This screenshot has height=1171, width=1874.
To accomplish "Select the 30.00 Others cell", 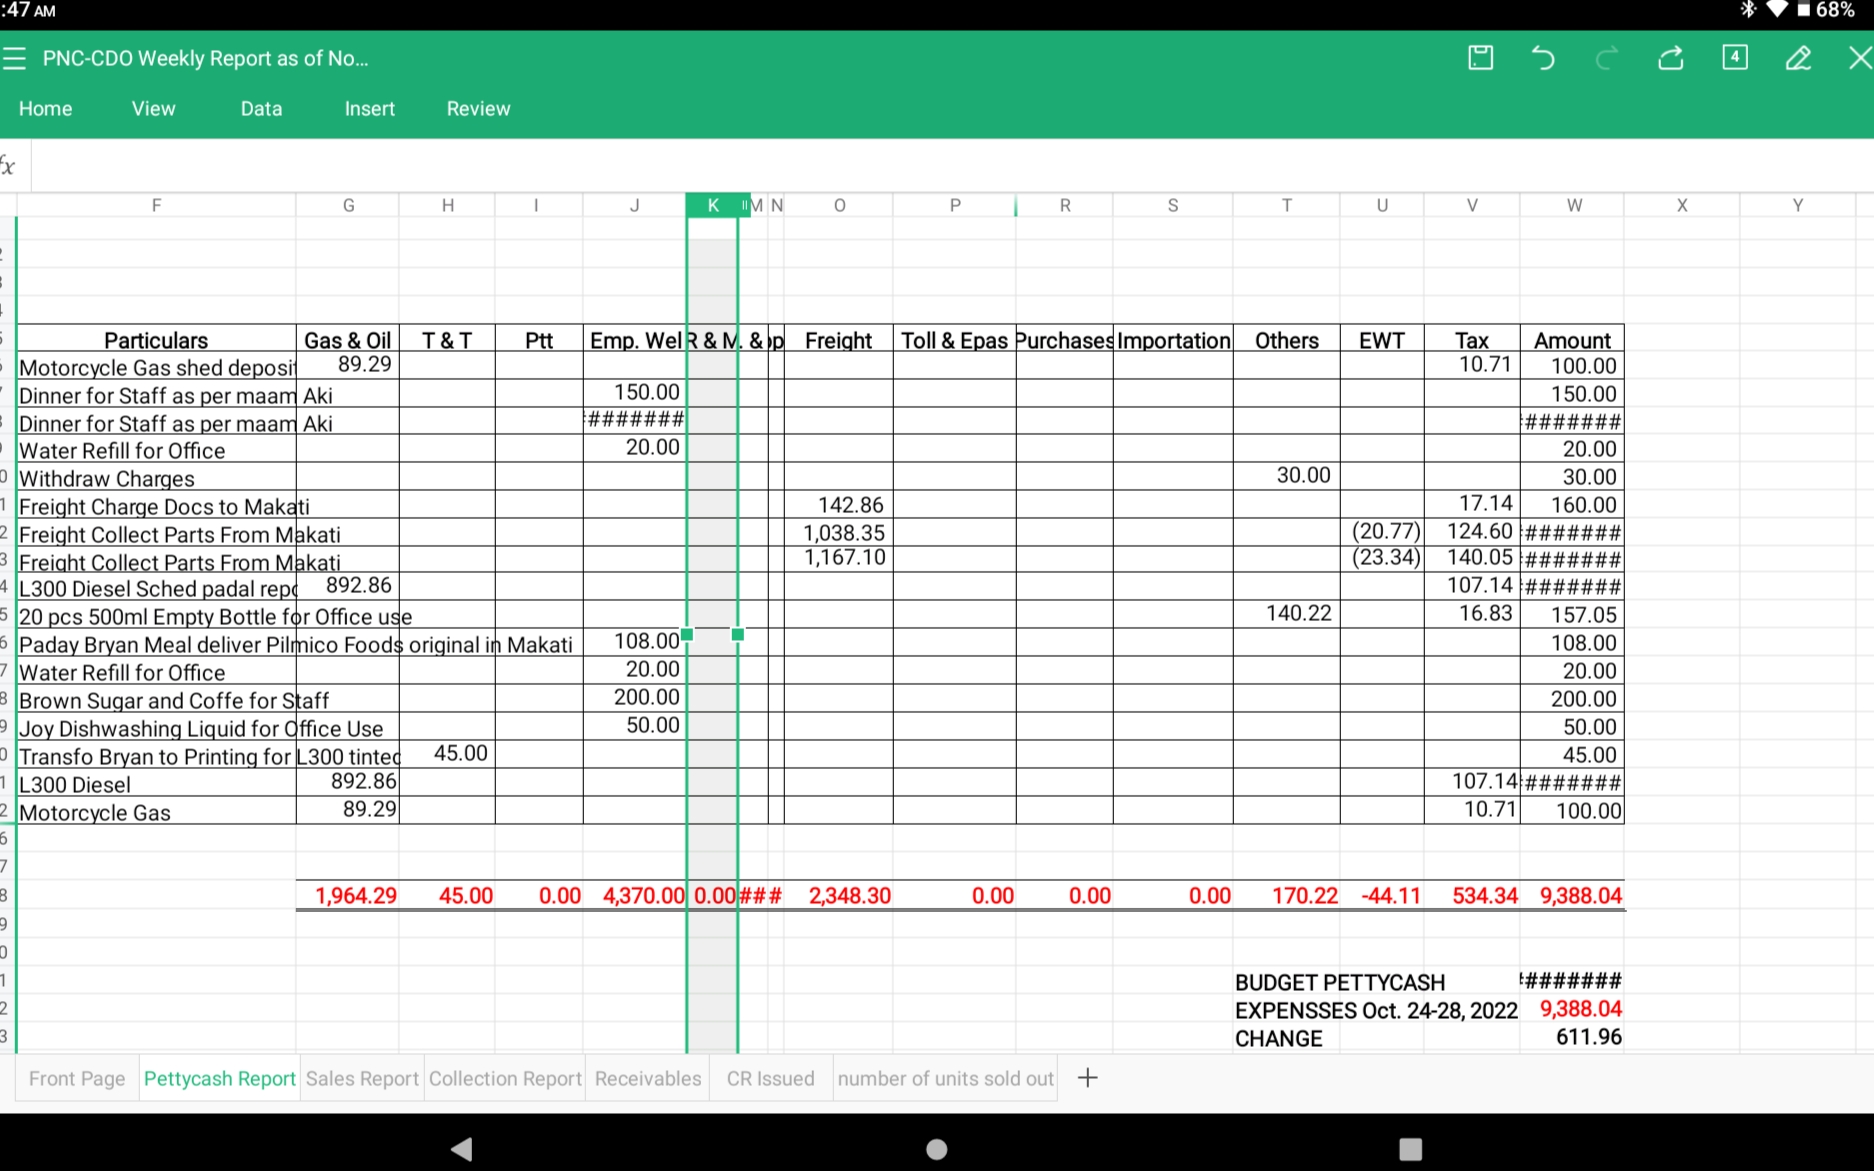I will 1287,476.
